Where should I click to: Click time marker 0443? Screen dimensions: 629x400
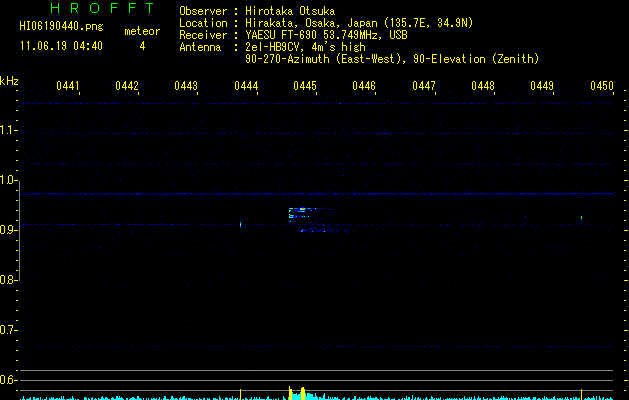coord(186,86)
